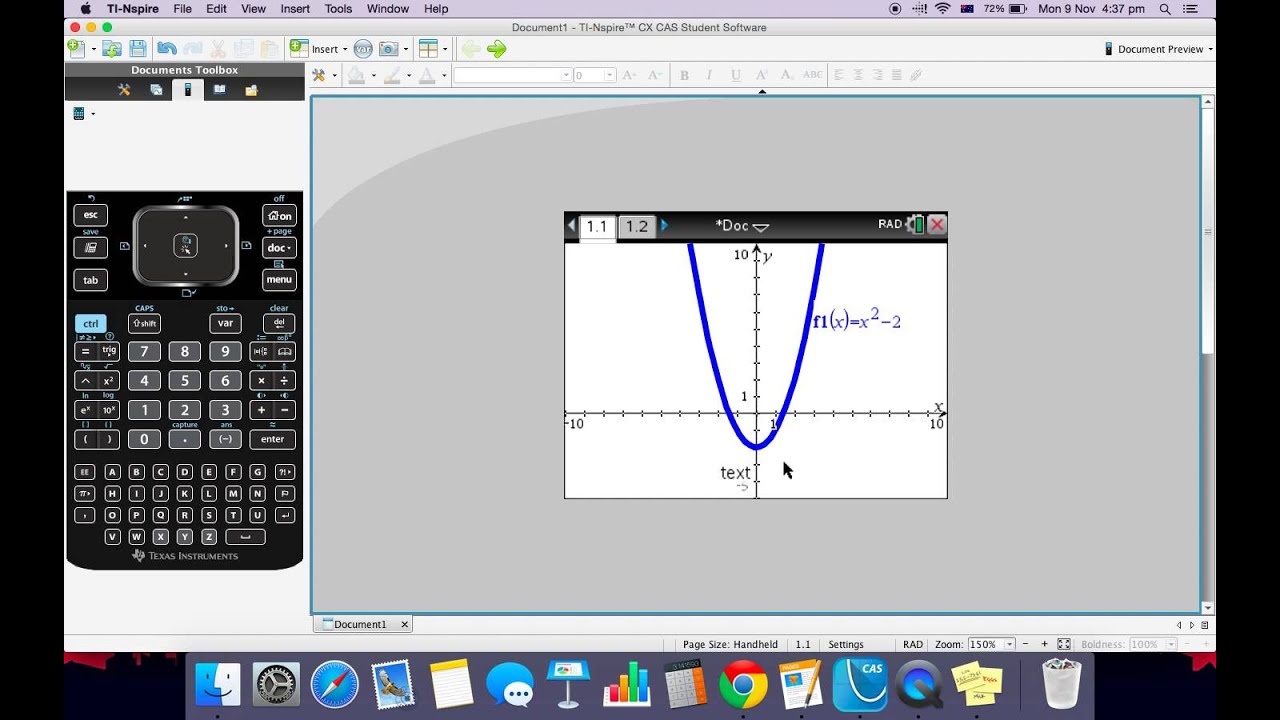Decrease zoom with minus button
This screenshot has height=720, width=1280.
[1027, 644]
